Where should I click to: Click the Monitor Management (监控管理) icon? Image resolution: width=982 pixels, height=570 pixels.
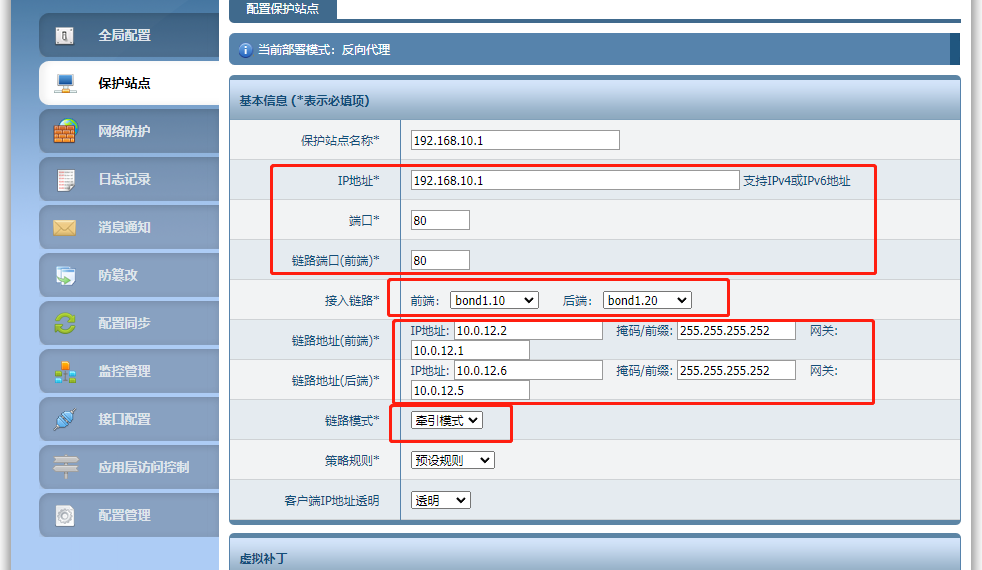click(65, 371)
